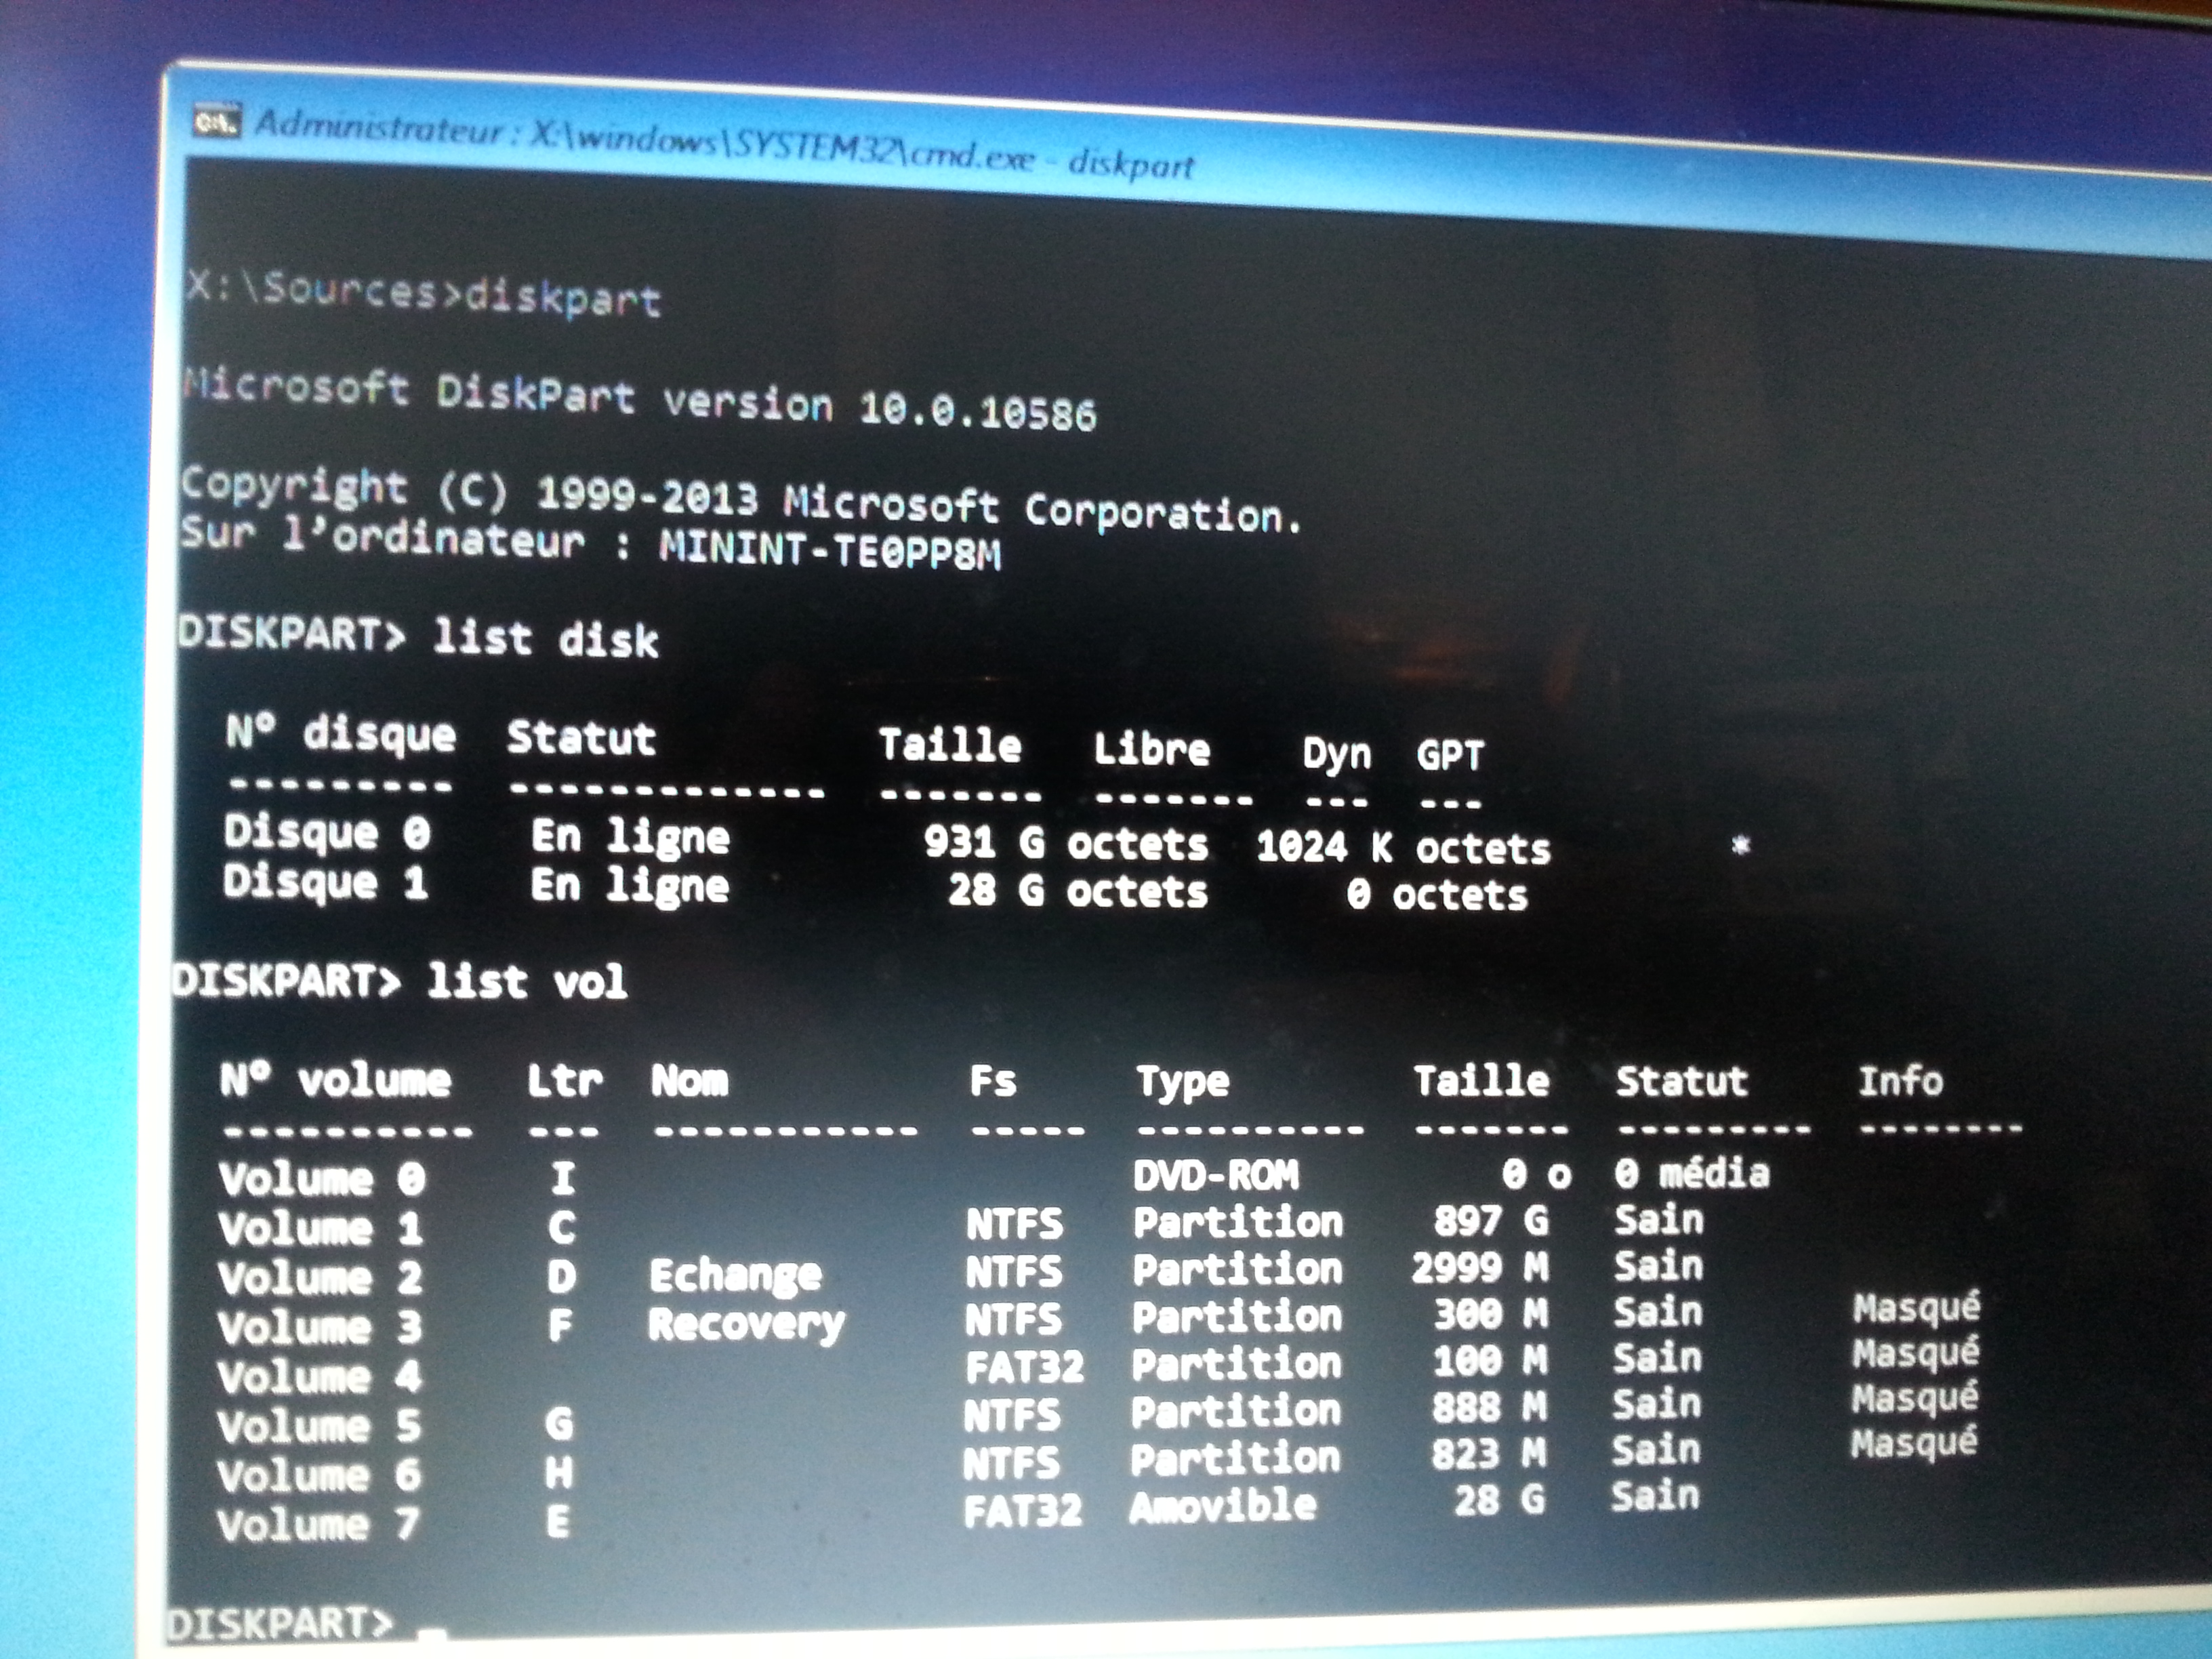Click the 'Volume 4' row label
This screenshot has width=2212, height=1659.
[x=320, y=1377]
